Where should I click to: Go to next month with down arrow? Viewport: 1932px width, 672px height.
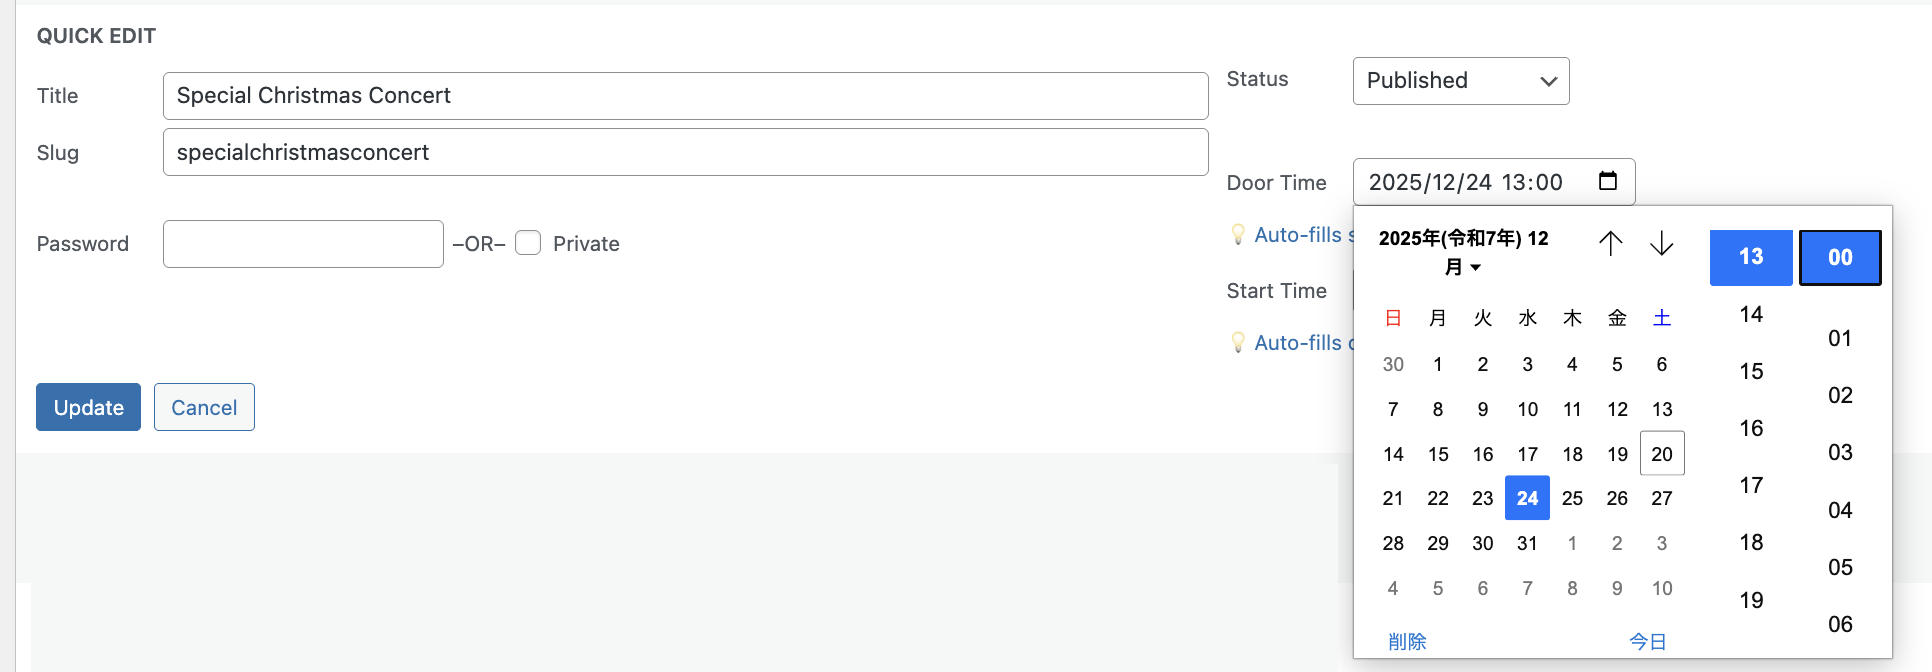pyautogui.click(x=1661, y=243)
